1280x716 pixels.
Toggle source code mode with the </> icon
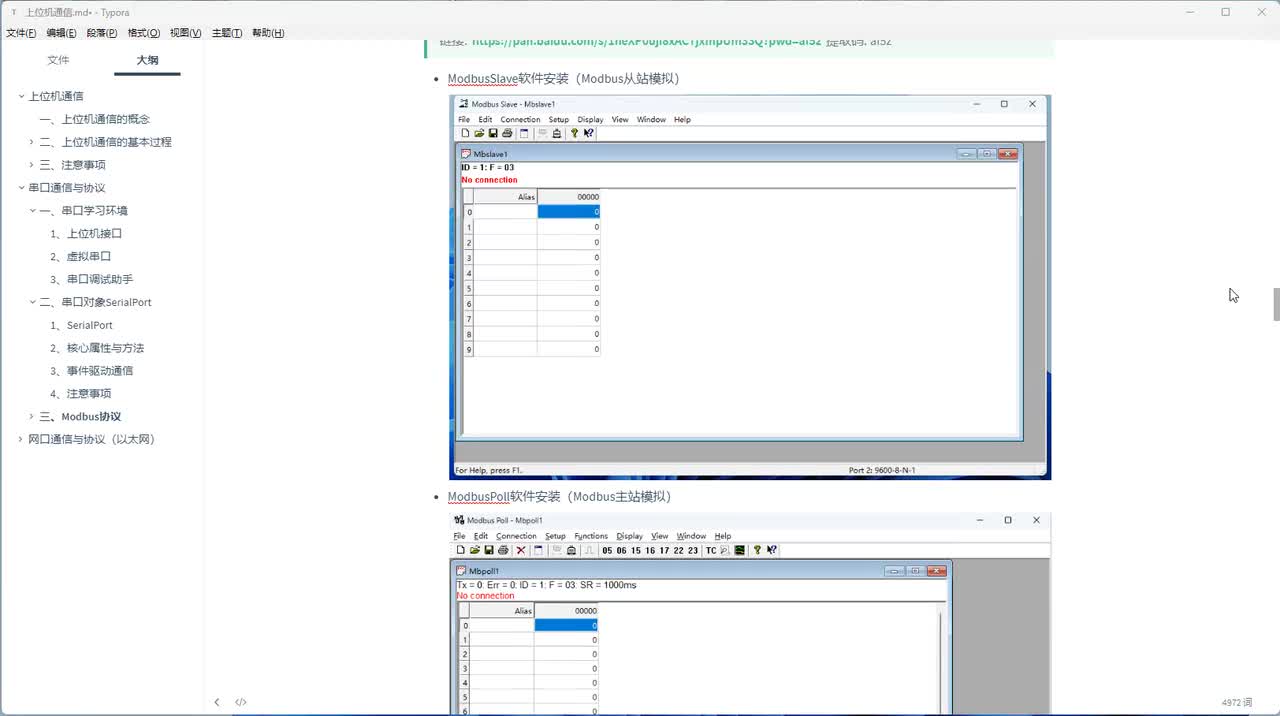point(241,702)
